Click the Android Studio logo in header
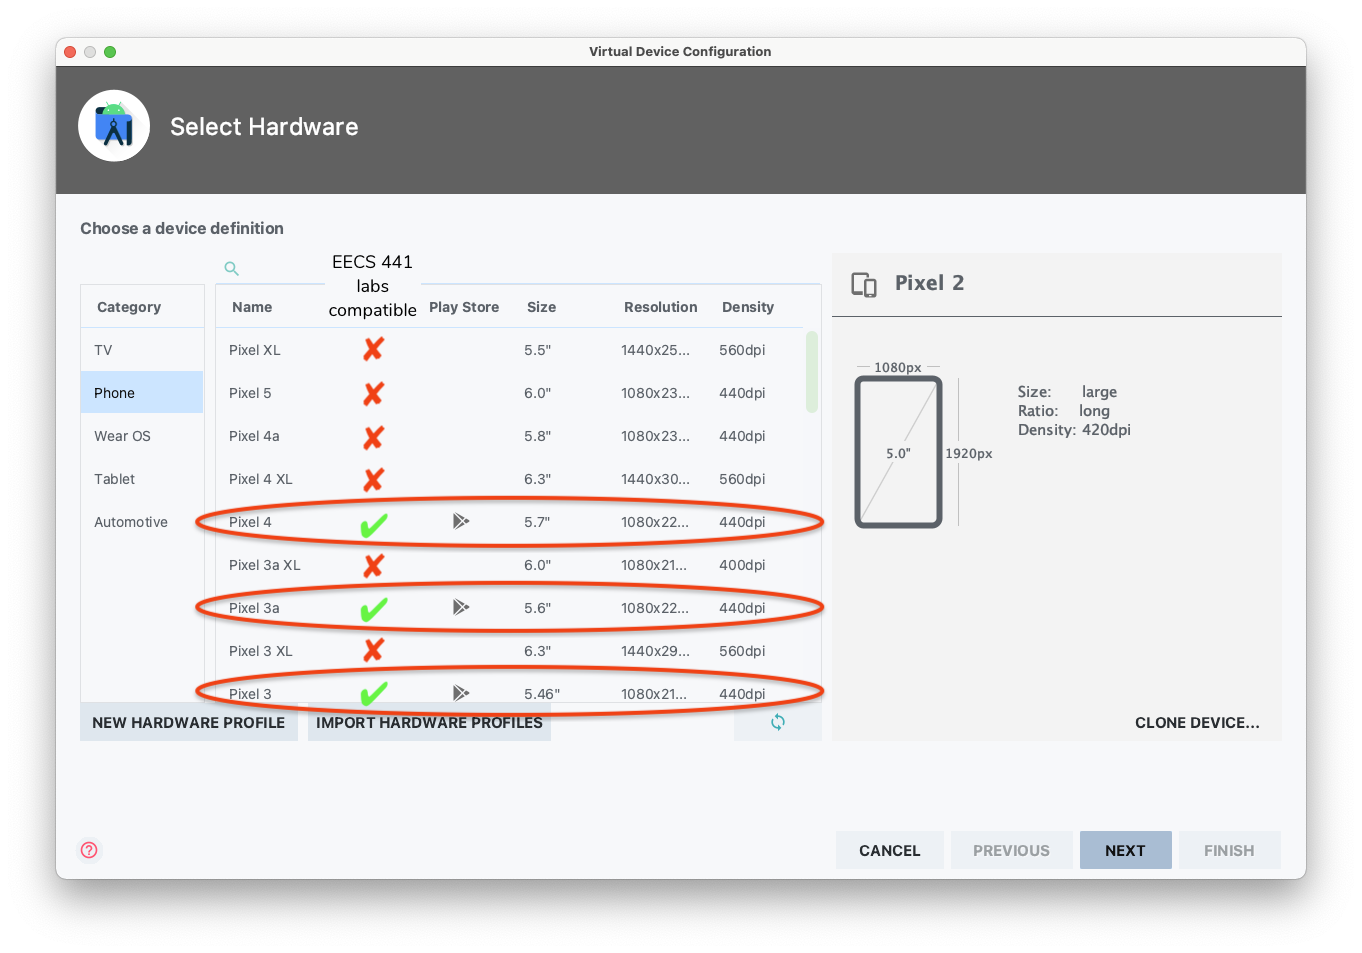Screen dimensions: 1362x953 (114, 126)
